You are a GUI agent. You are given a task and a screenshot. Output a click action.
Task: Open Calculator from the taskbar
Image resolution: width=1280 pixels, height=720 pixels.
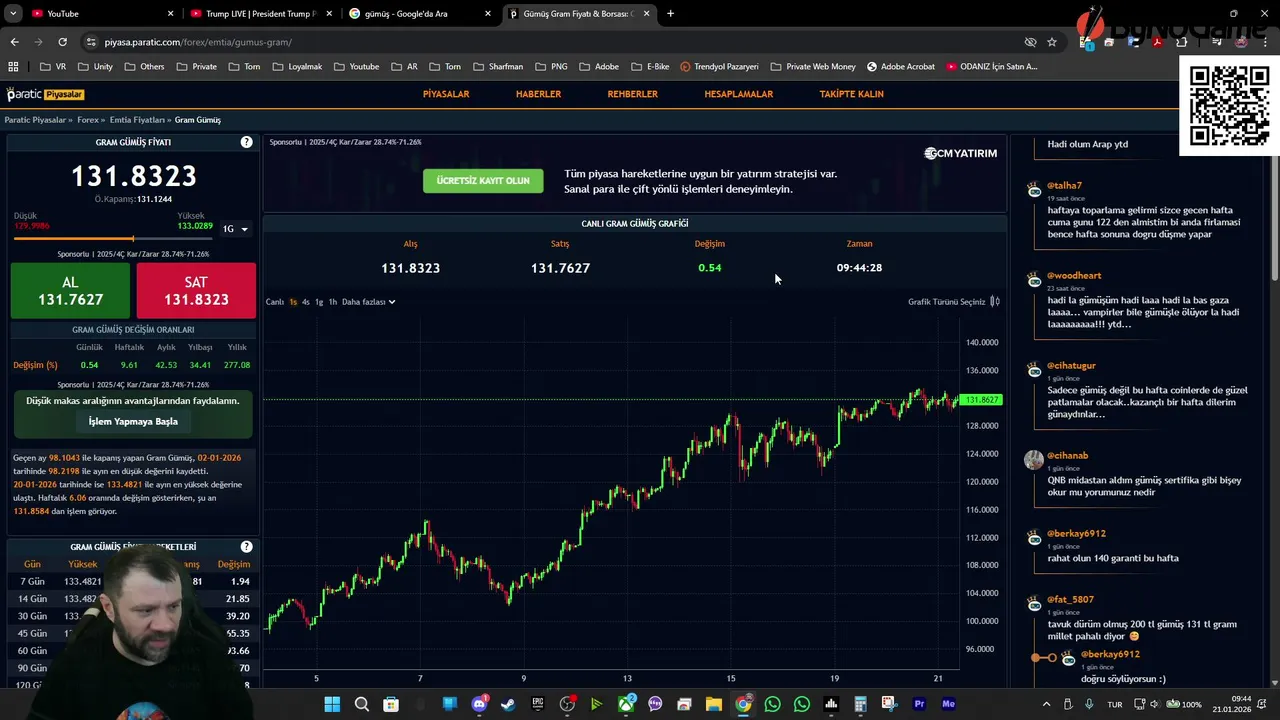point(860,704)
